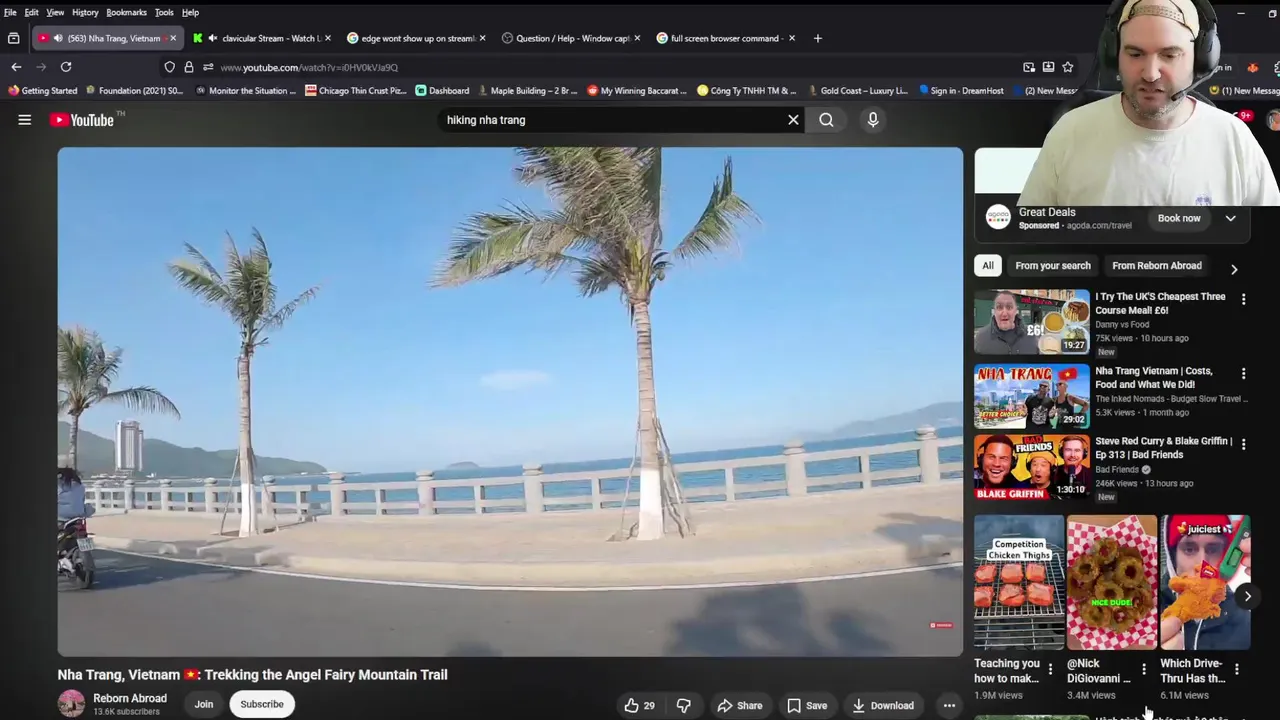Open the View menu
This screenshot has height=720, width=1280.
(x=55, y=12)
